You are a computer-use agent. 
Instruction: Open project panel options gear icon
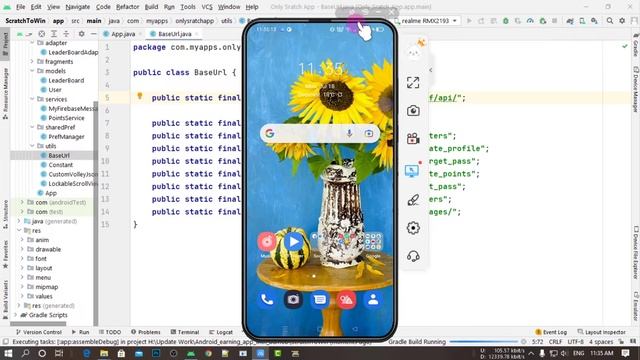[81, 34]
